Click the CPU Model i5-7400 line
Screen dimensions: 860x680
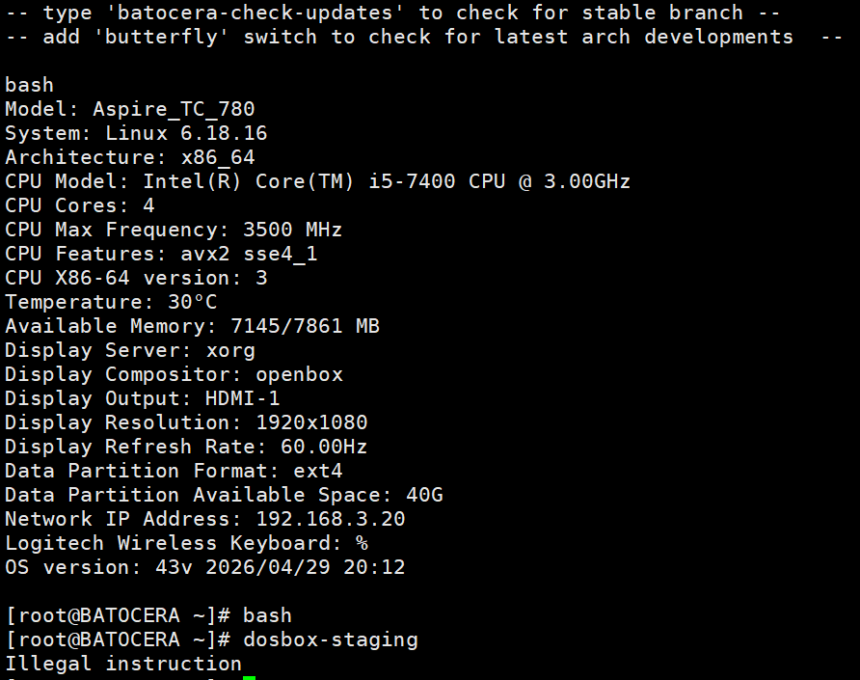[318, 182]
